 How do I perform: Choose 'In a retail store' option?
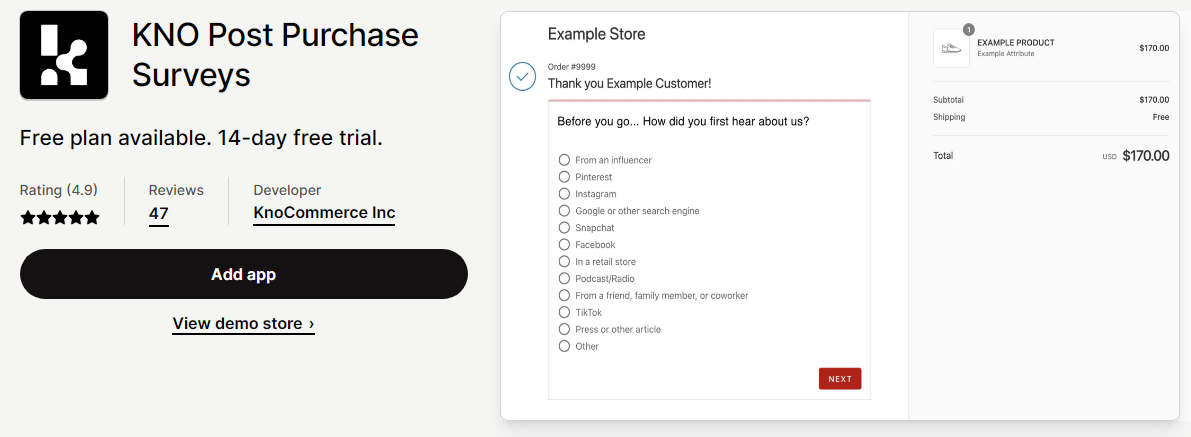[564, 262]
